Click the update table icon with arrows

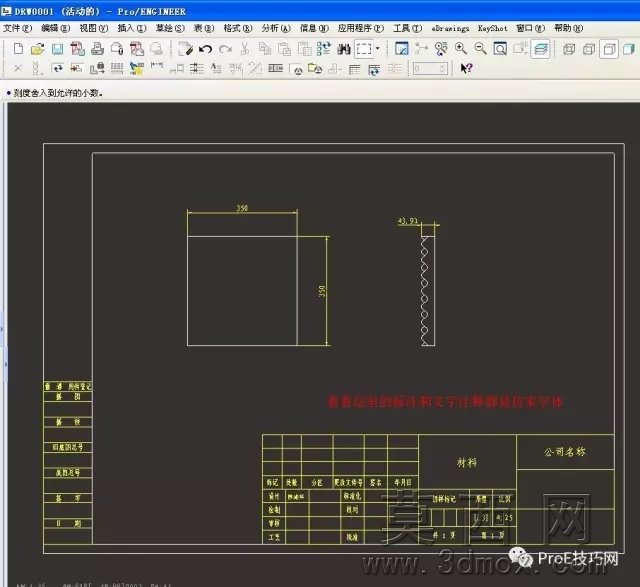(374, 69)
